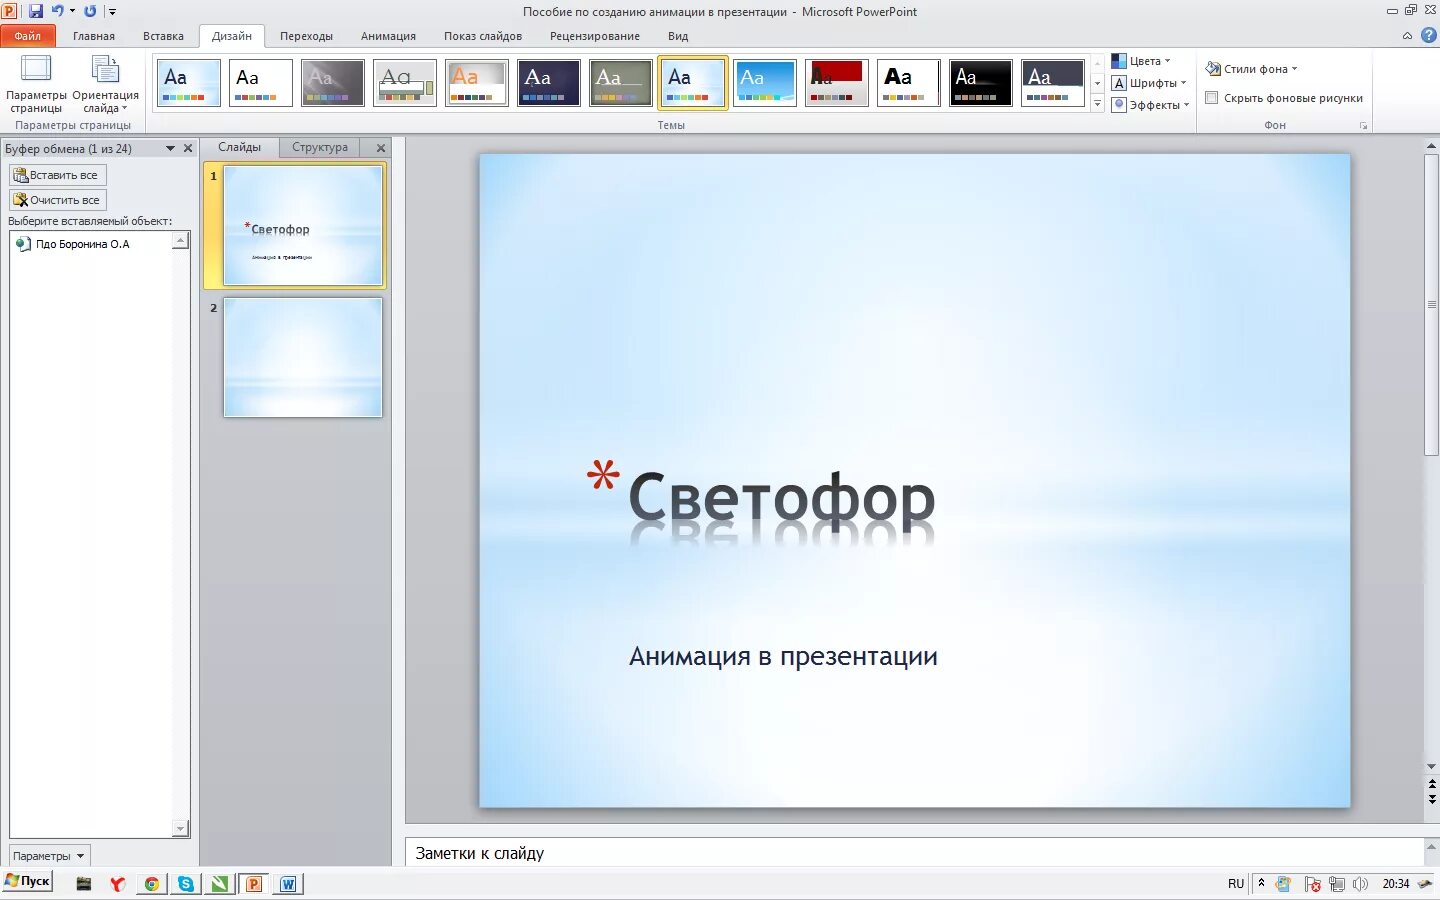The width and height of the screenshot is (1440, 900).
Task: Close the Буфер обмена pane
Action: (x=187, y=148)
